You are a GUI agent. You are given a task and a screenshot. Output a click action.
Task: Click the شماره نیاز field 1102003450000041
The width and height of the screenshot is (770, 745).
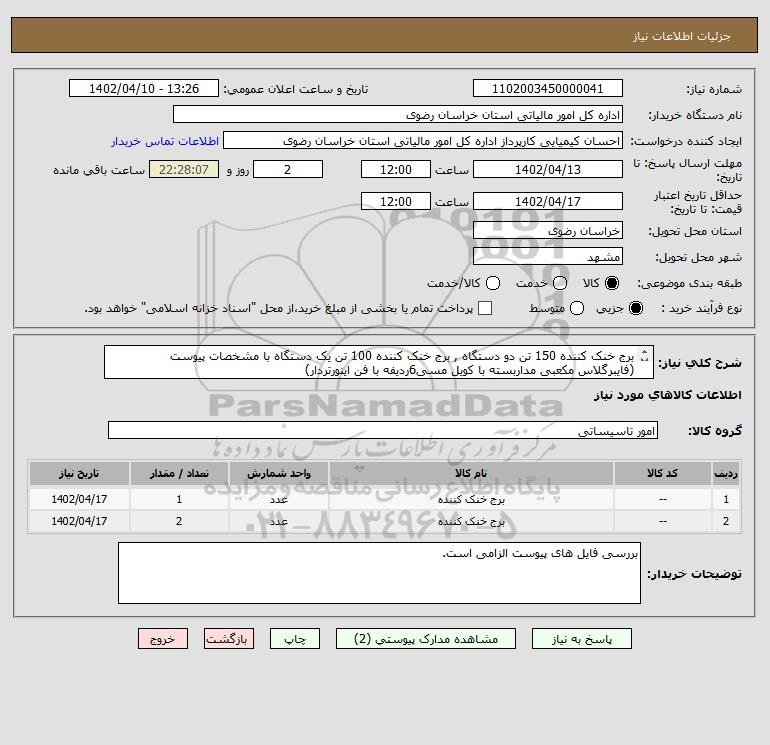548,88
